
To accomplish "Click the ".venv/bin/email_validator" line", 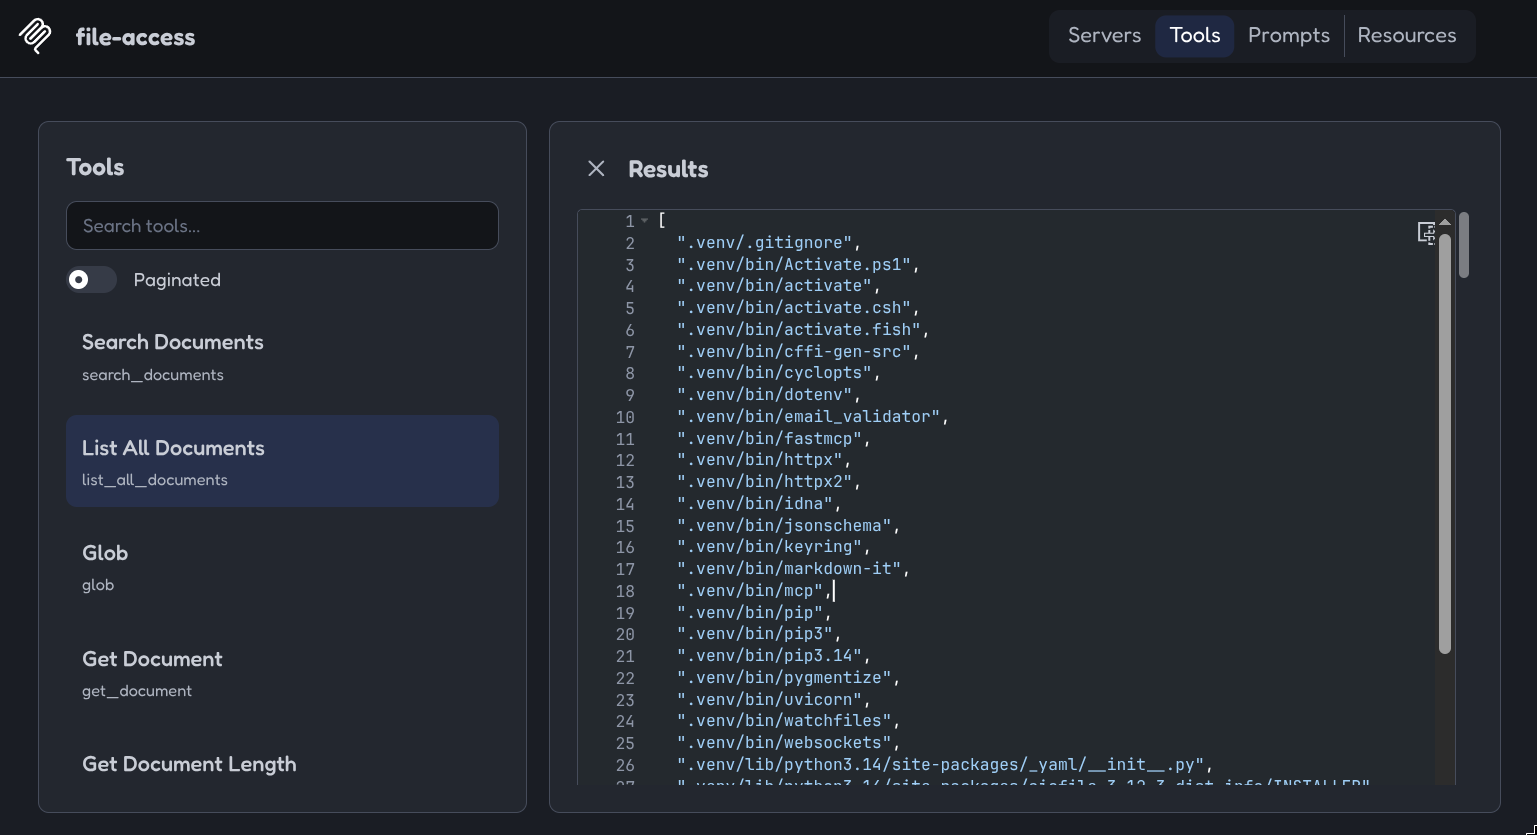I will [813, 417].
